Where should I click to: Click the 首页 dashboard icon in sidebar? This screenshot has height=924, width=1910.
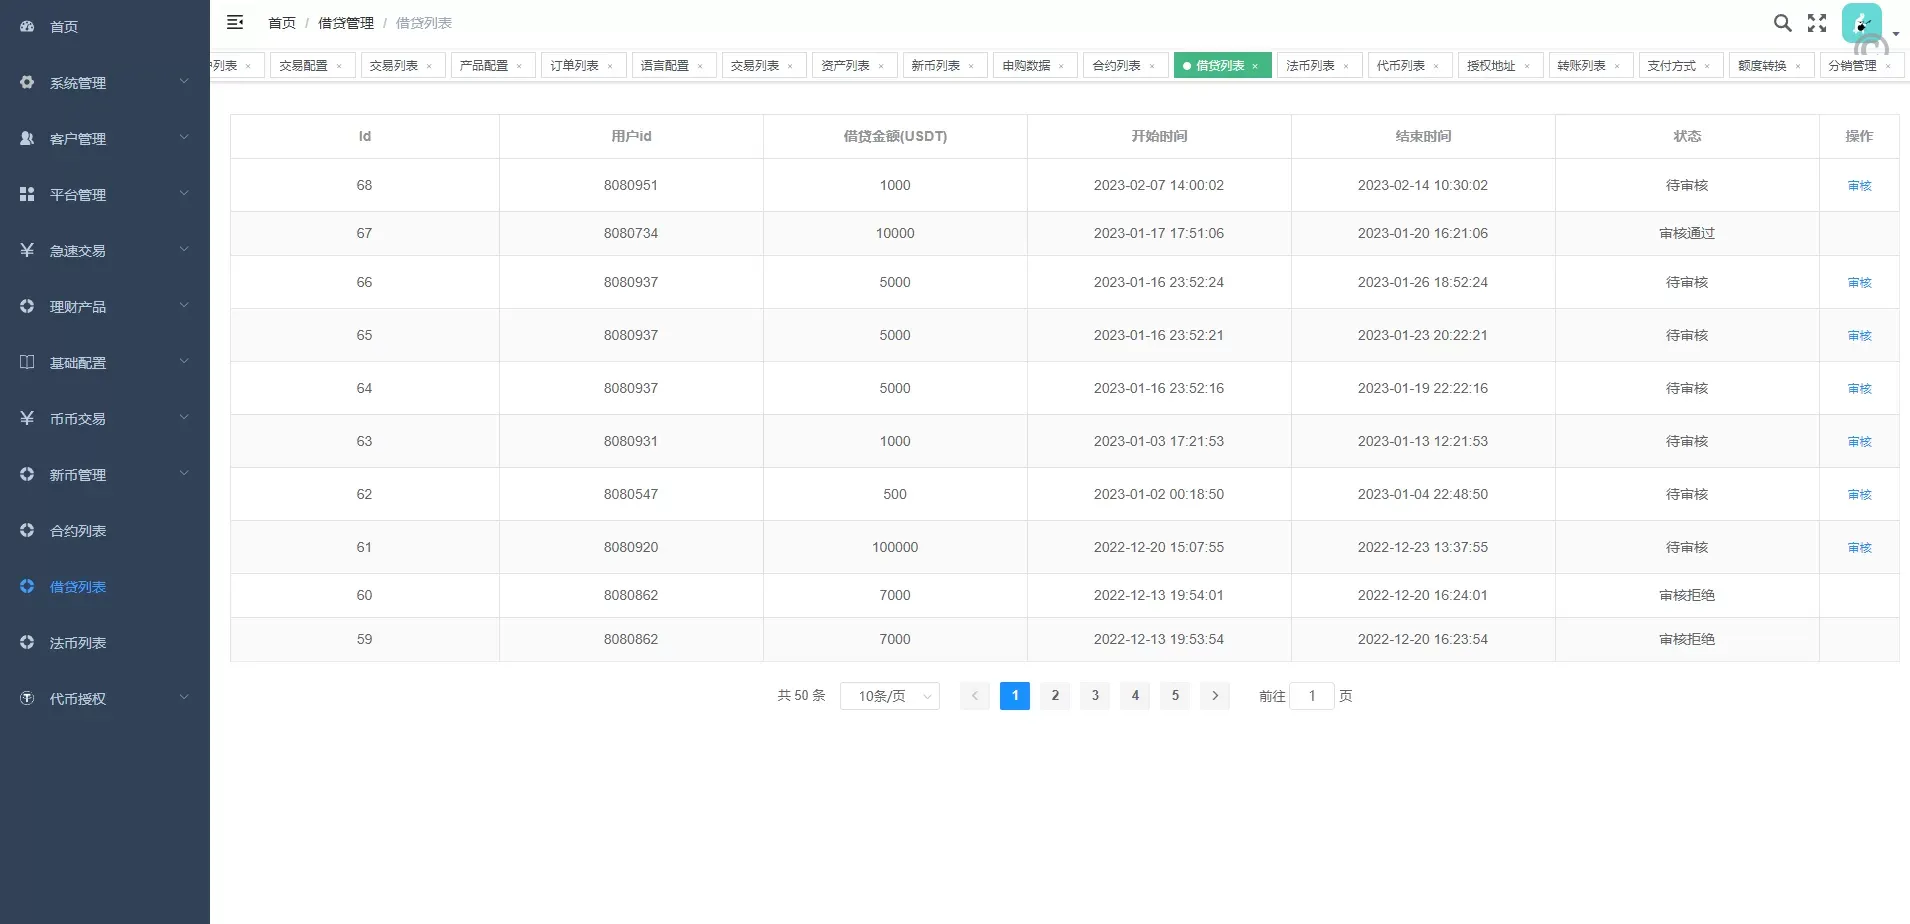[x=27, y=26]
